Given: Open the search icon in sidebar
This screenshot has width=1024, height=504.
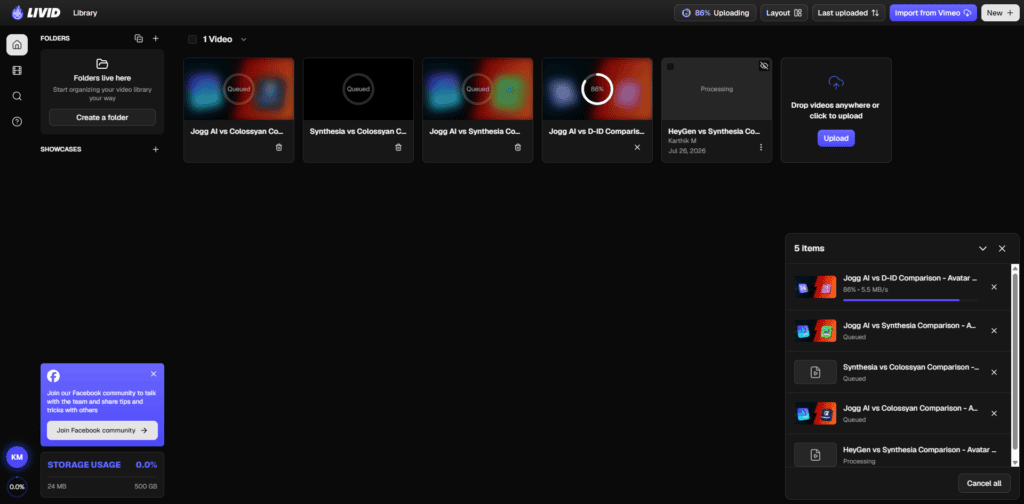Looking at the screenshot, I should pyautogui.click(x=17, y=96).
